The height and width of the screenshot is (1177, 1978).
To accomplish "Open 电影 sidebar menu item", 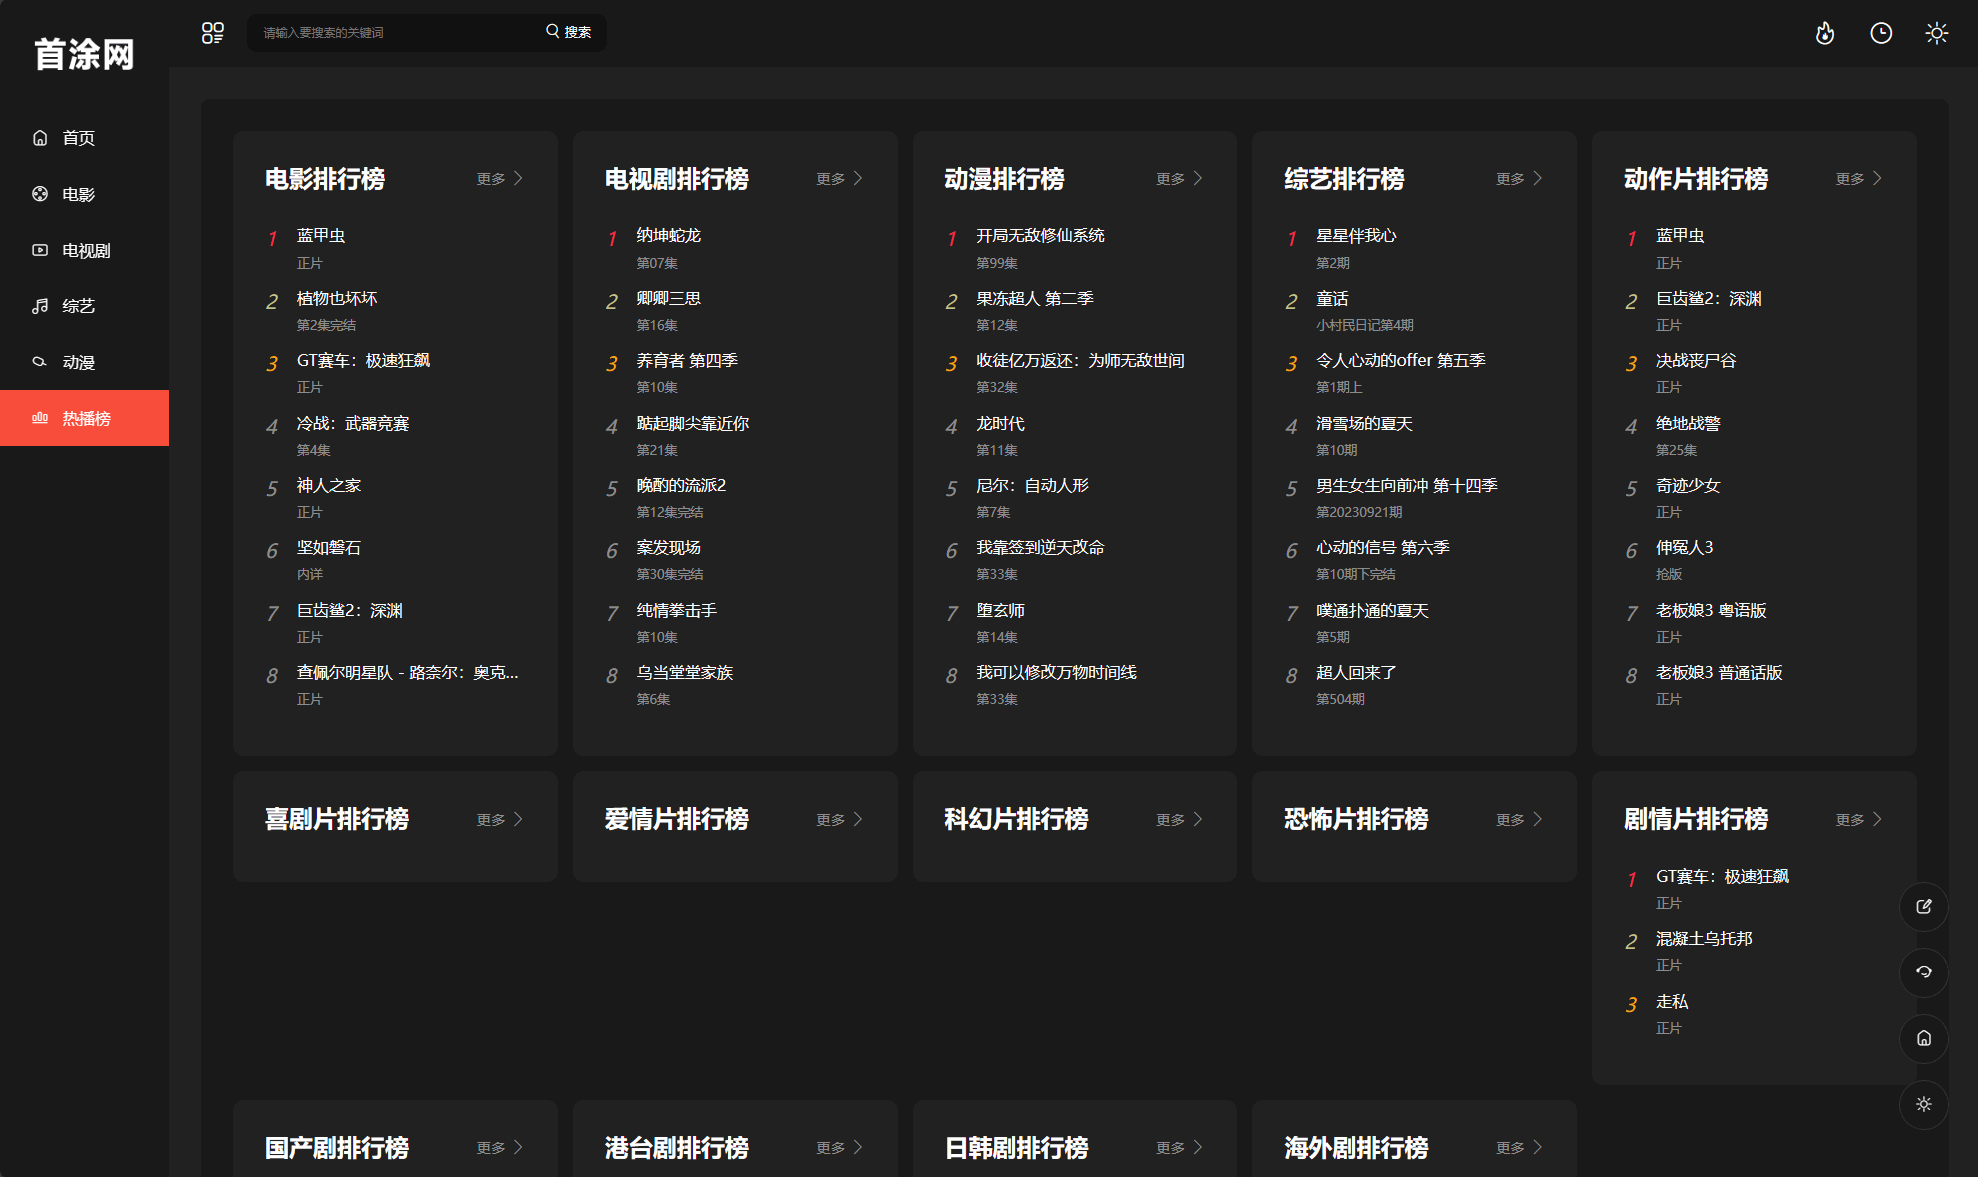I will 78,194.
